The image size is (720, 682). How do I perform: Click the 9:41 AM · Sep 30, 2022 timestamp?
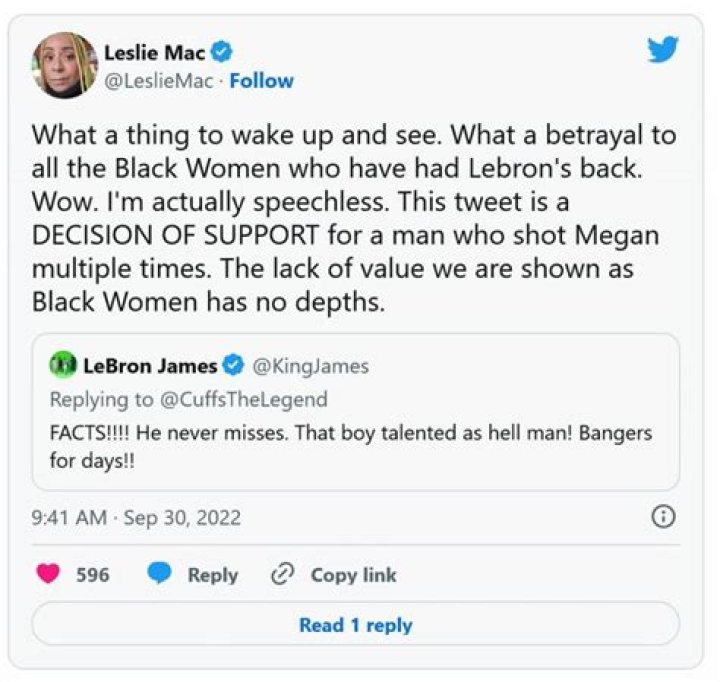coord(136,518)
